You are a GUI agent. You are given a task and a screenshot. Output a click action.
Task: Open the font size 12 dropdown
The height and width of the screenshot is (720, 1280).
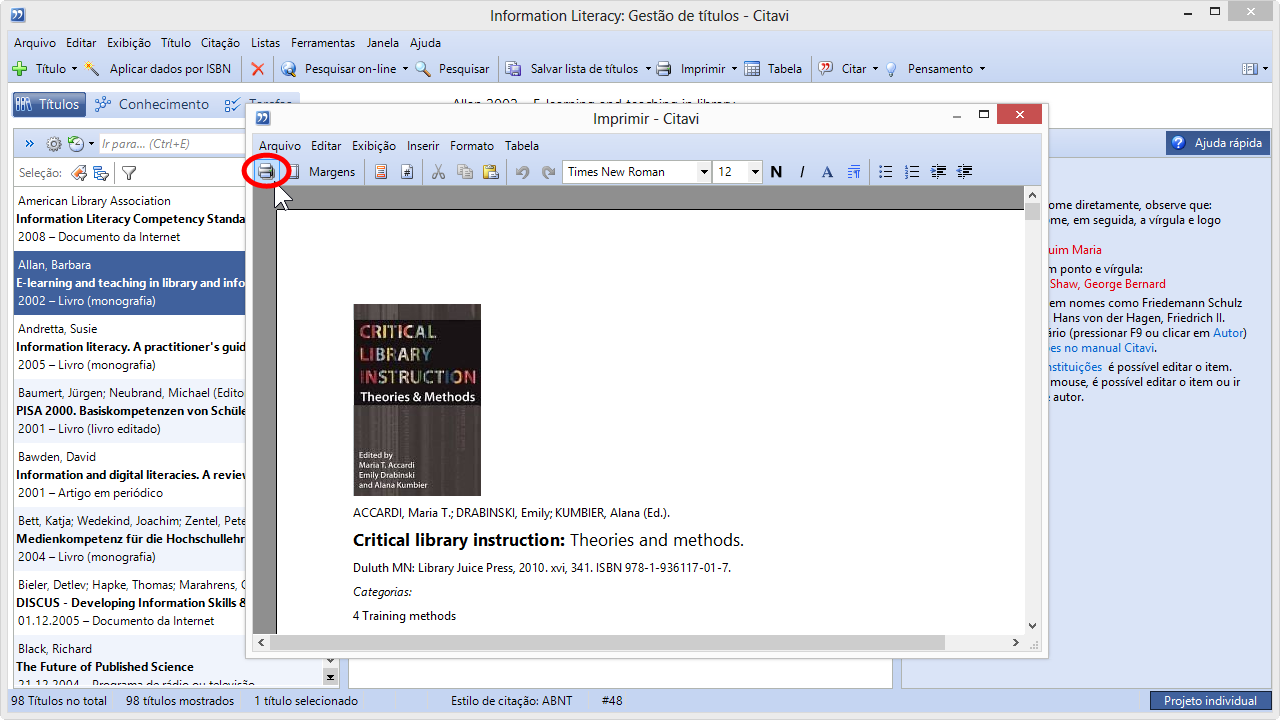(755, 172)
